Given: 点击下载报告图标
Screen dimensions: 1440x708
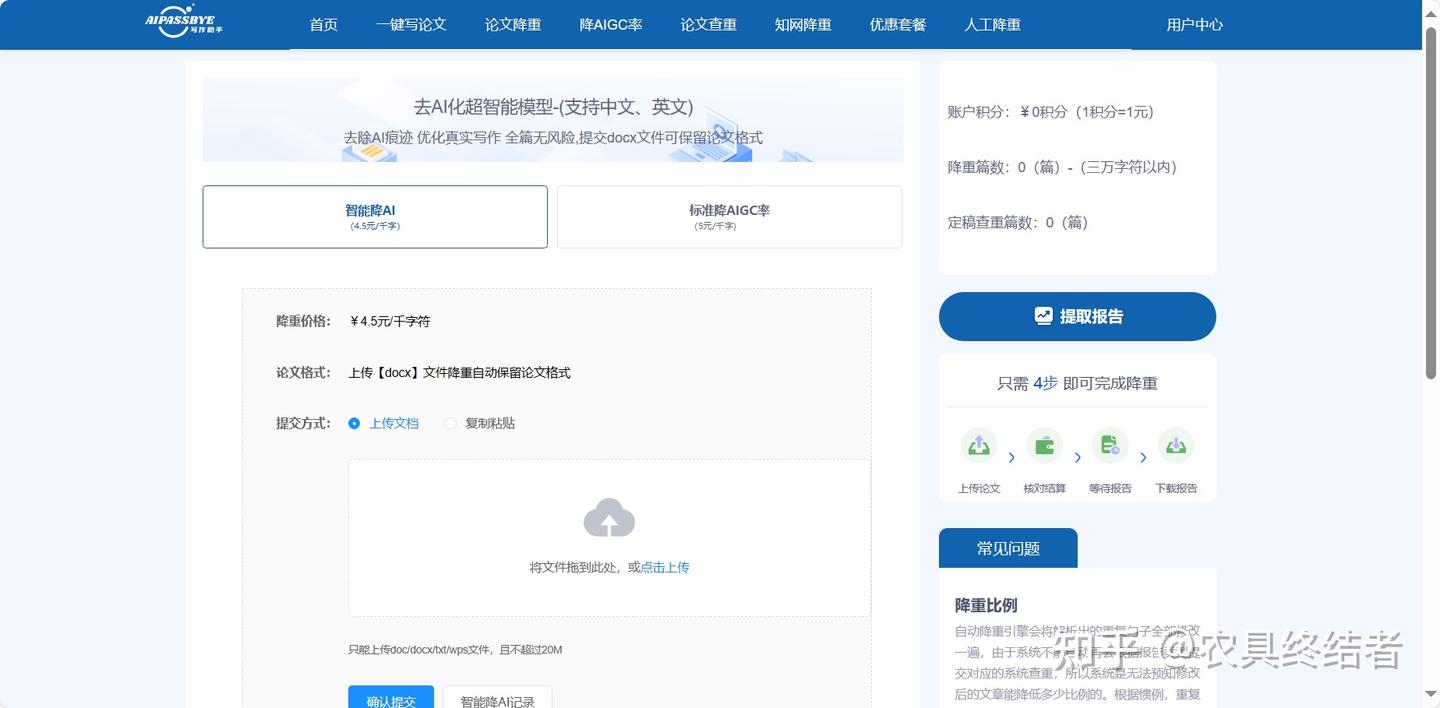Looking at the screenshot, I should pyautogui.click(x=1175, y=445).
